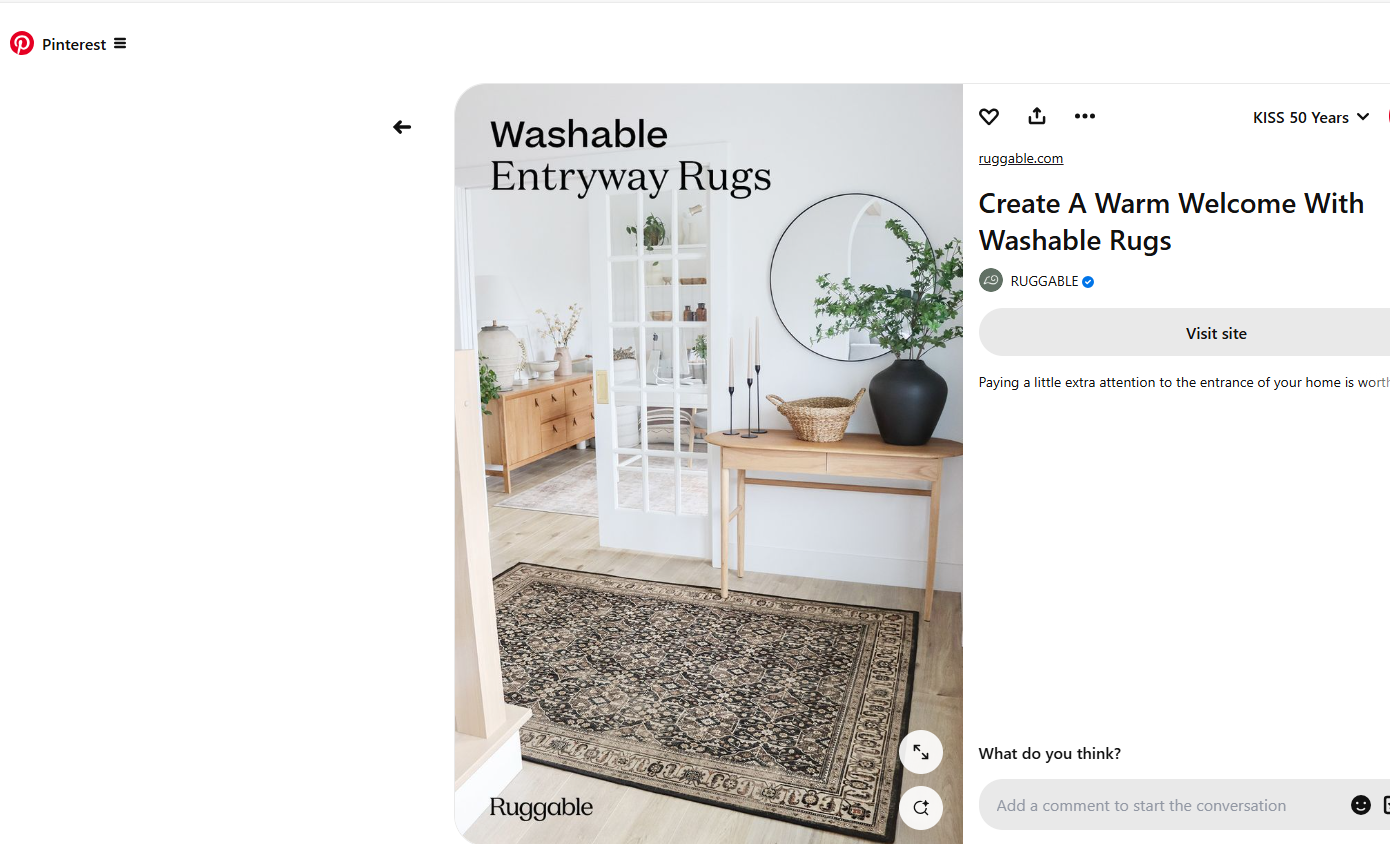Open the emoji picker in comment box
This screenshot has height=844, width=1390.
(x=1360, y=805)
